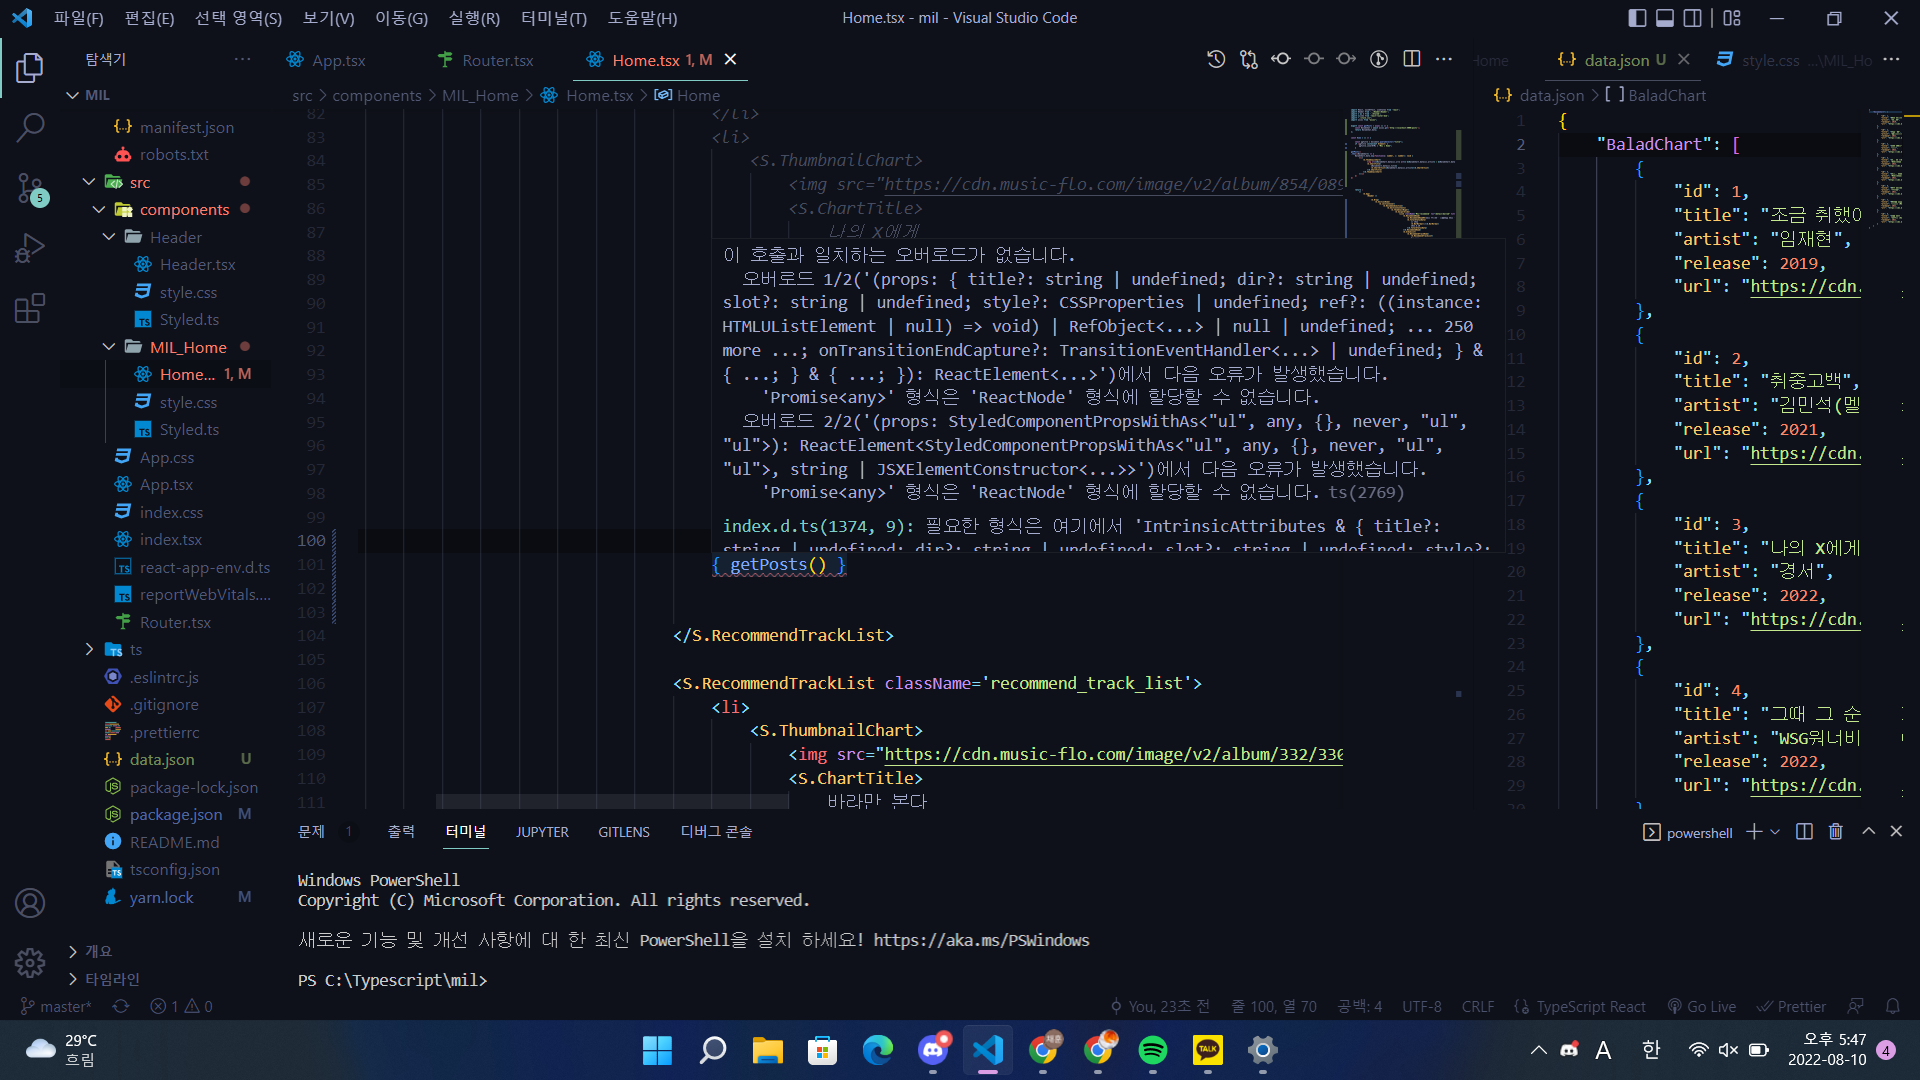Open Source Control view with 5 changes
Image resolution: width=1920 pixels, height=1080 pixels.
(x=30, y=188)
